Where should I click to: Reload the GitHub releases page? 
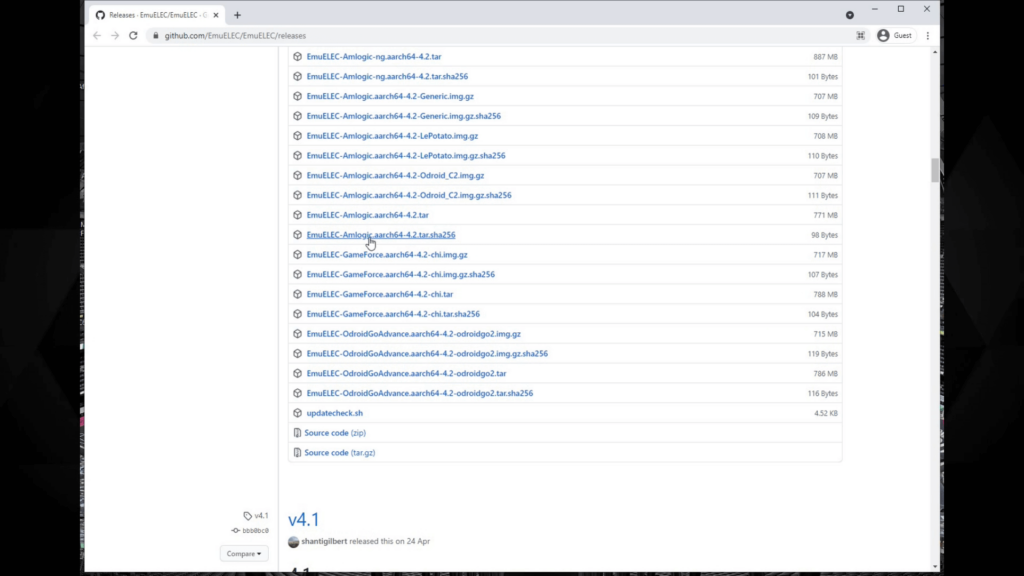(x=133, y=36)
